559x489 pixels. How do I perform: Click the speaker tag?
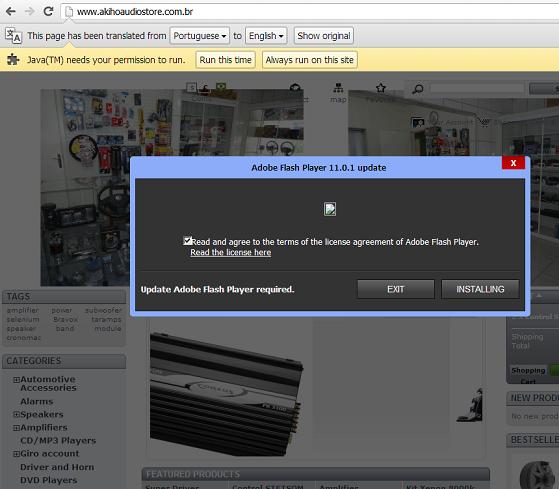click(21, 328)
